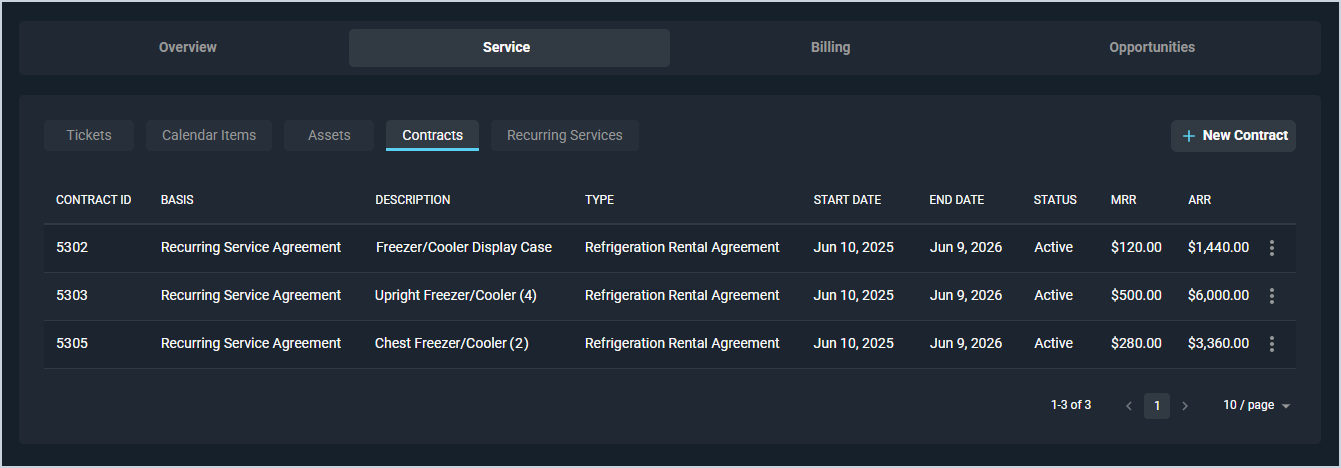Sort by the Start Date column header

click(847, 200)
